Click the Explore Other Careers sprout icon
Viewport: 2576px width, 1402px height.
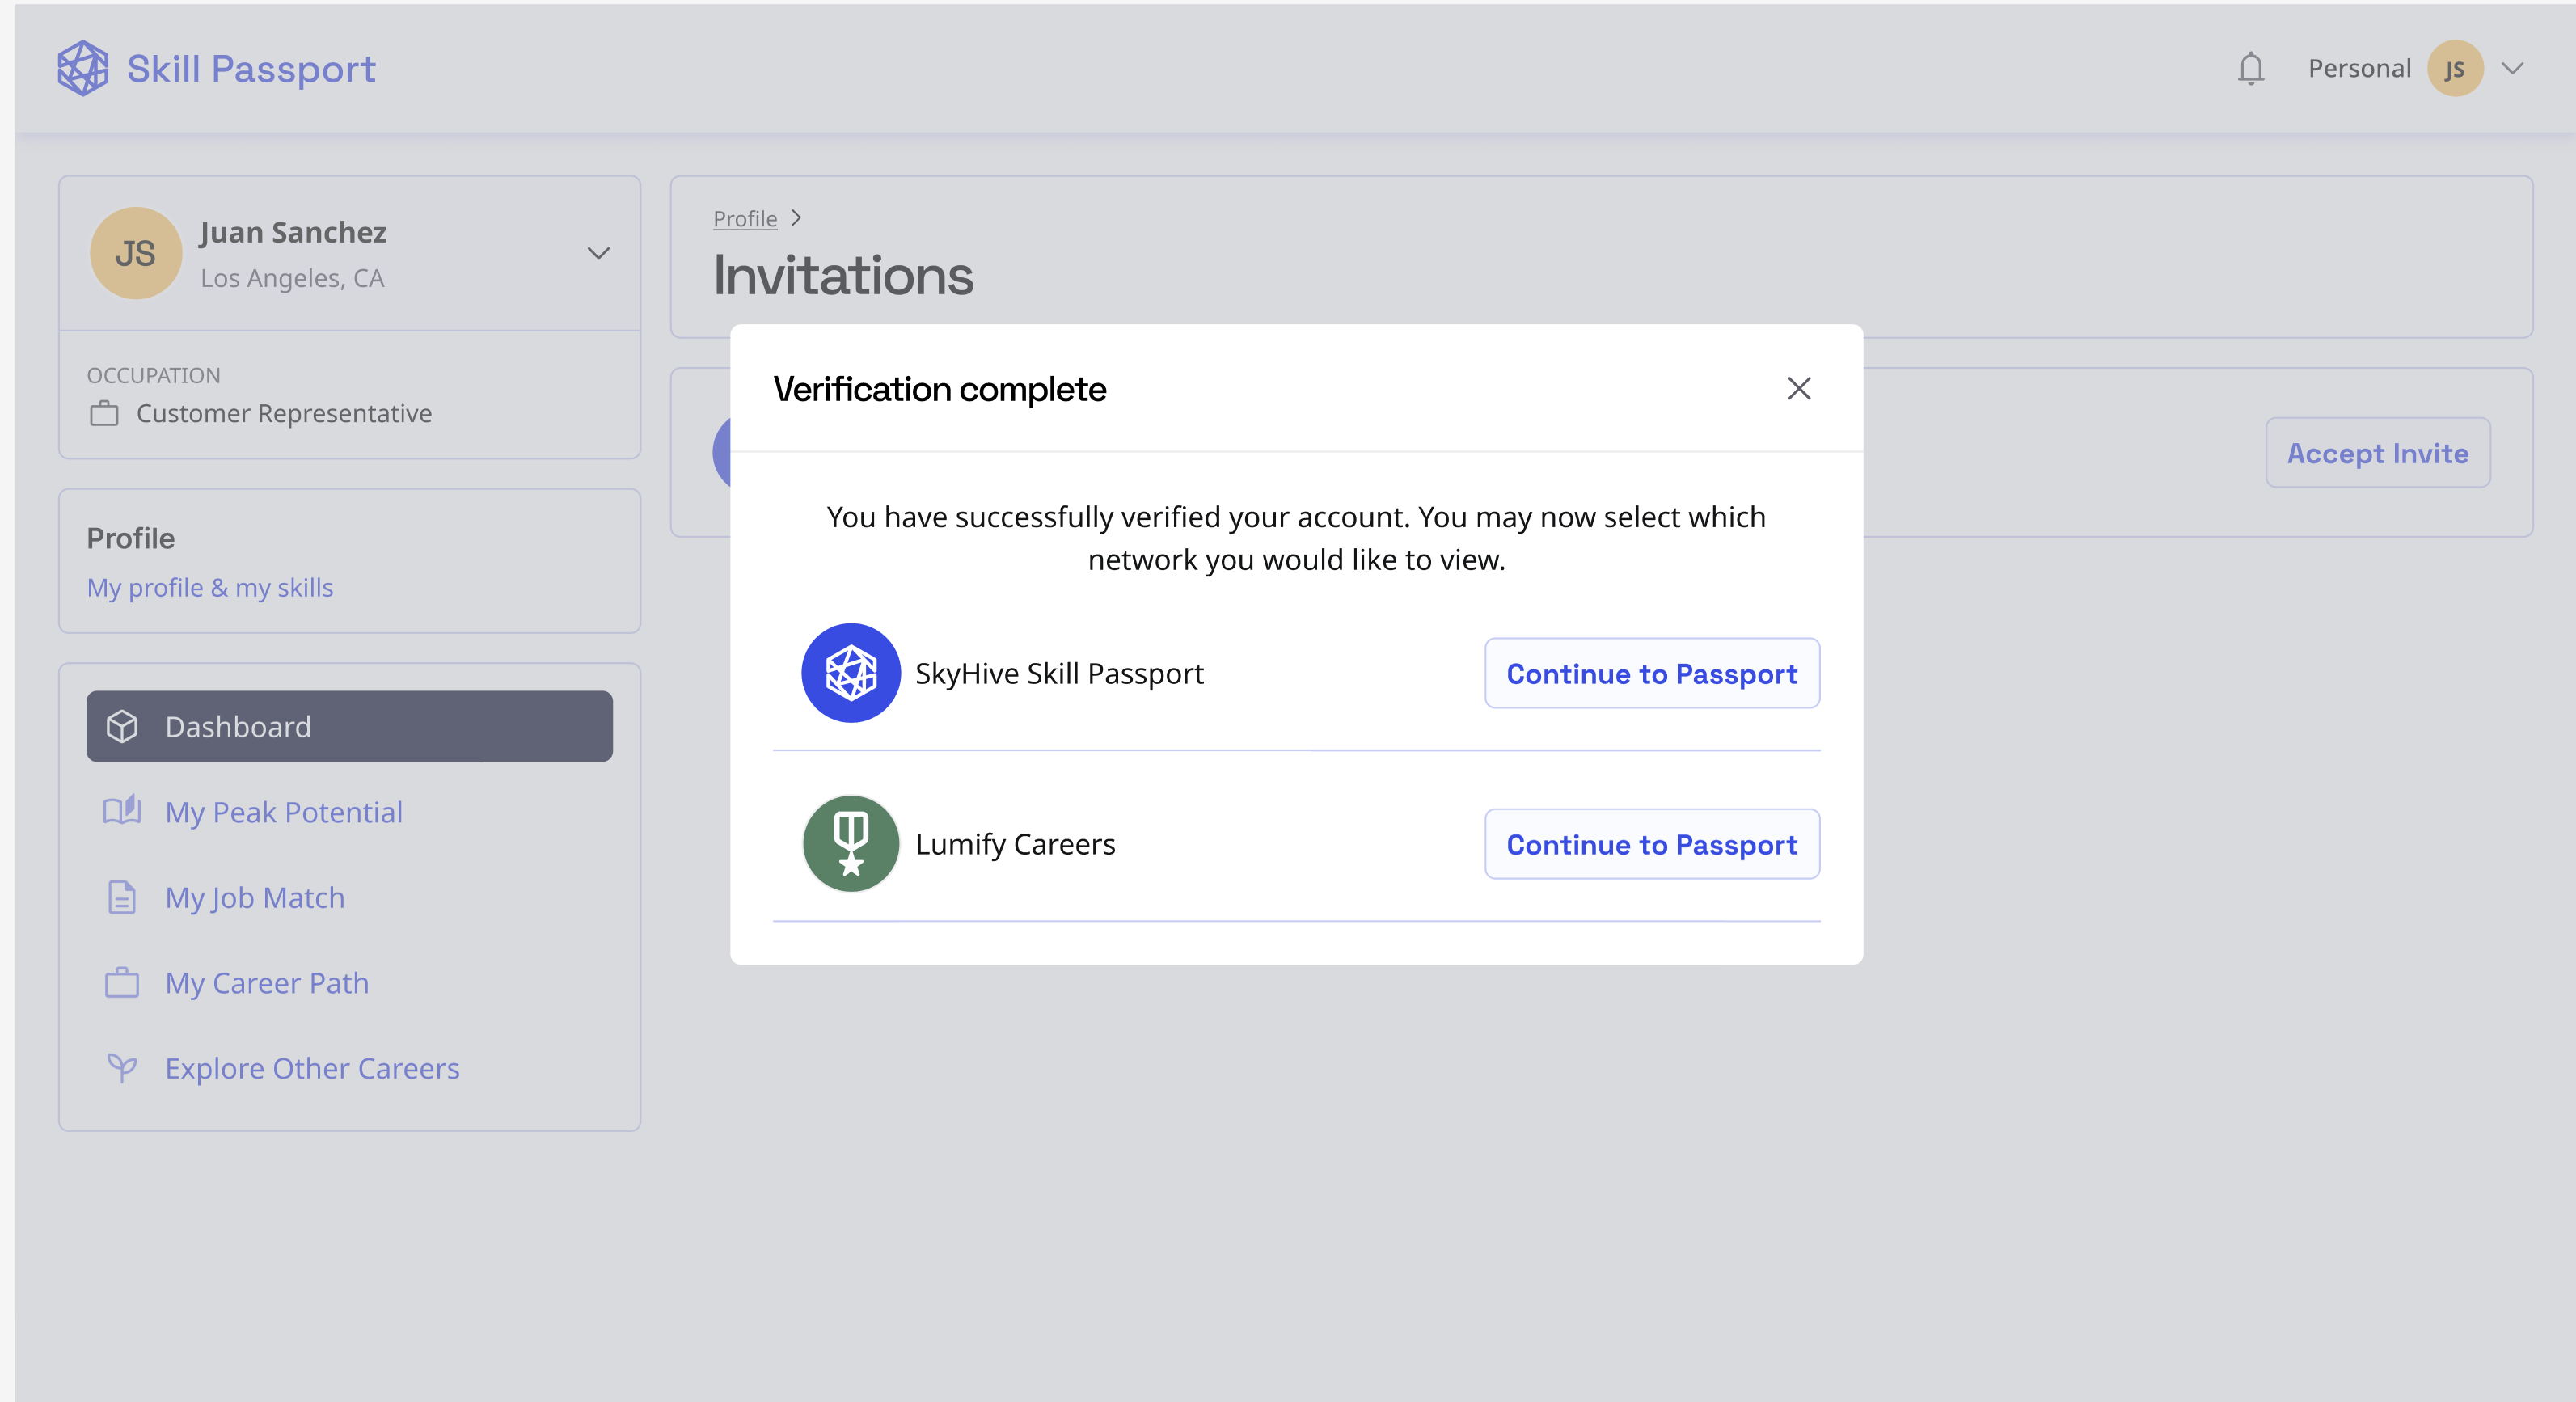(122, 1068)
